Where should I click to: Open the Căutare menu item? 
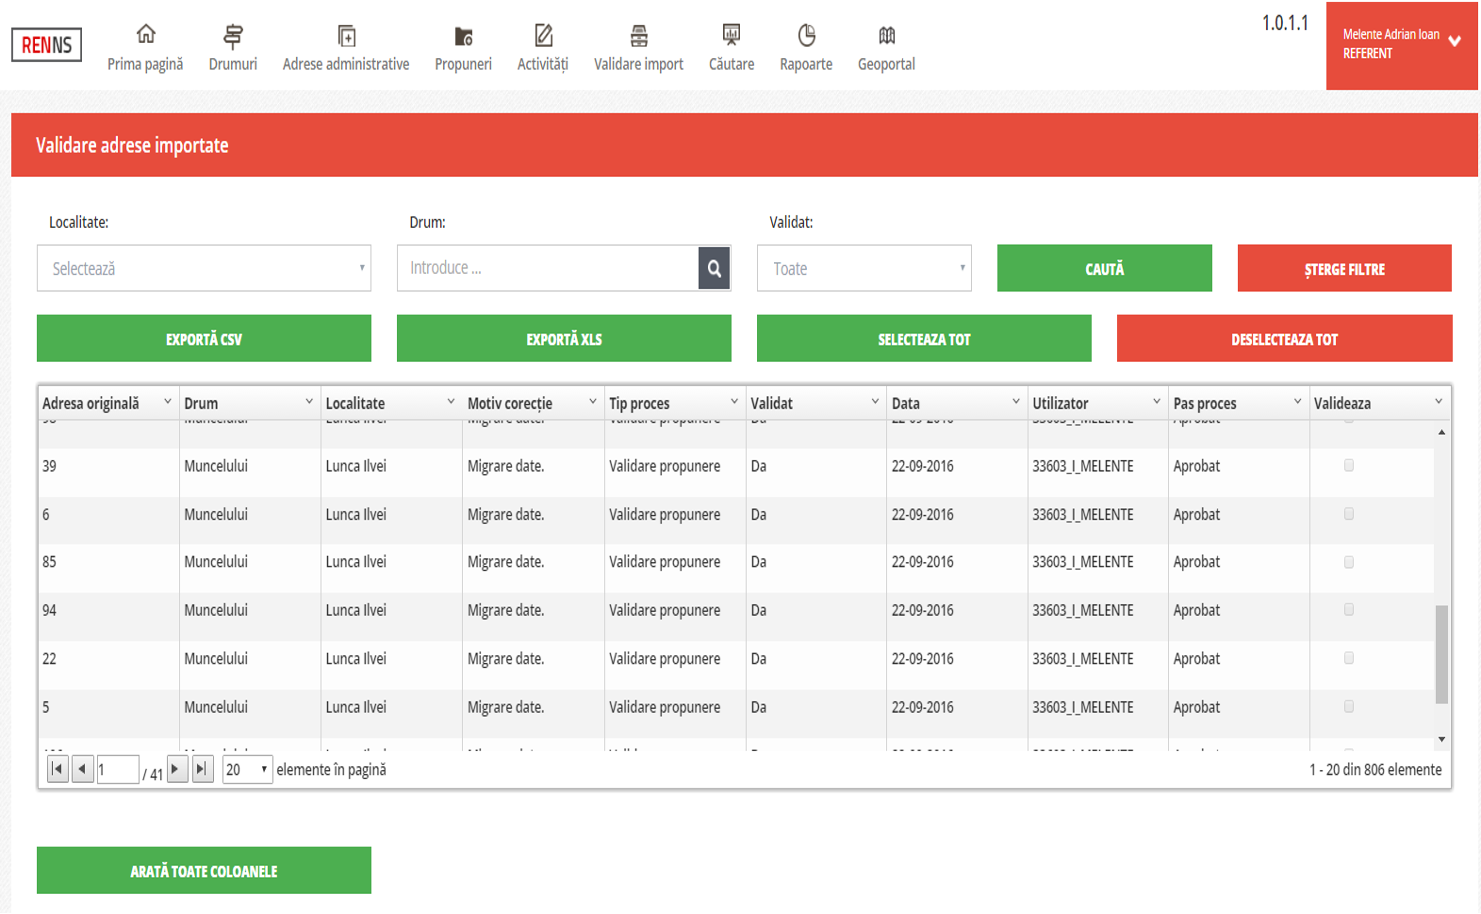[731, 48]
